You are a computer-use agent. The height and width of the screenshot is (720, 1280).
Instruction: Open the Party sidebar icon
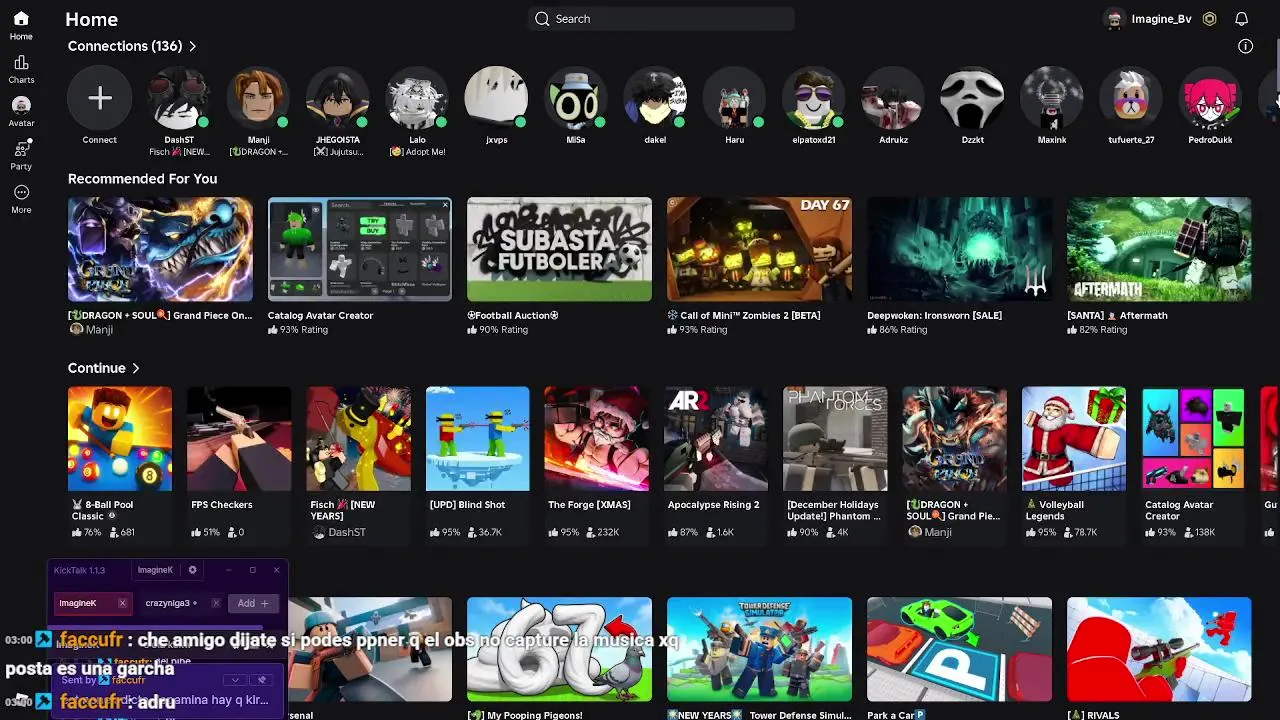(x=21, y=148)
